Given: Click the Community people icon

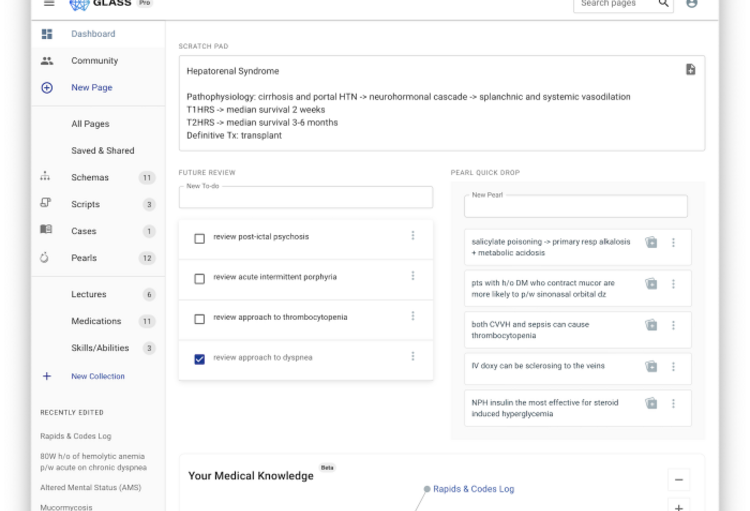Looking at the screenshot, I should 47,61.
